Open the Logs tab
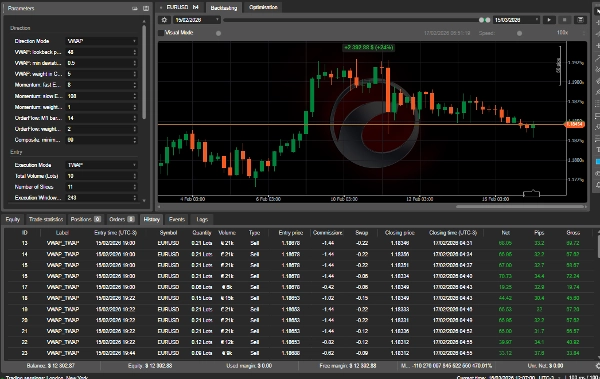Image resolution: width=600 pixels, height=379 pixels. (202, 219)
